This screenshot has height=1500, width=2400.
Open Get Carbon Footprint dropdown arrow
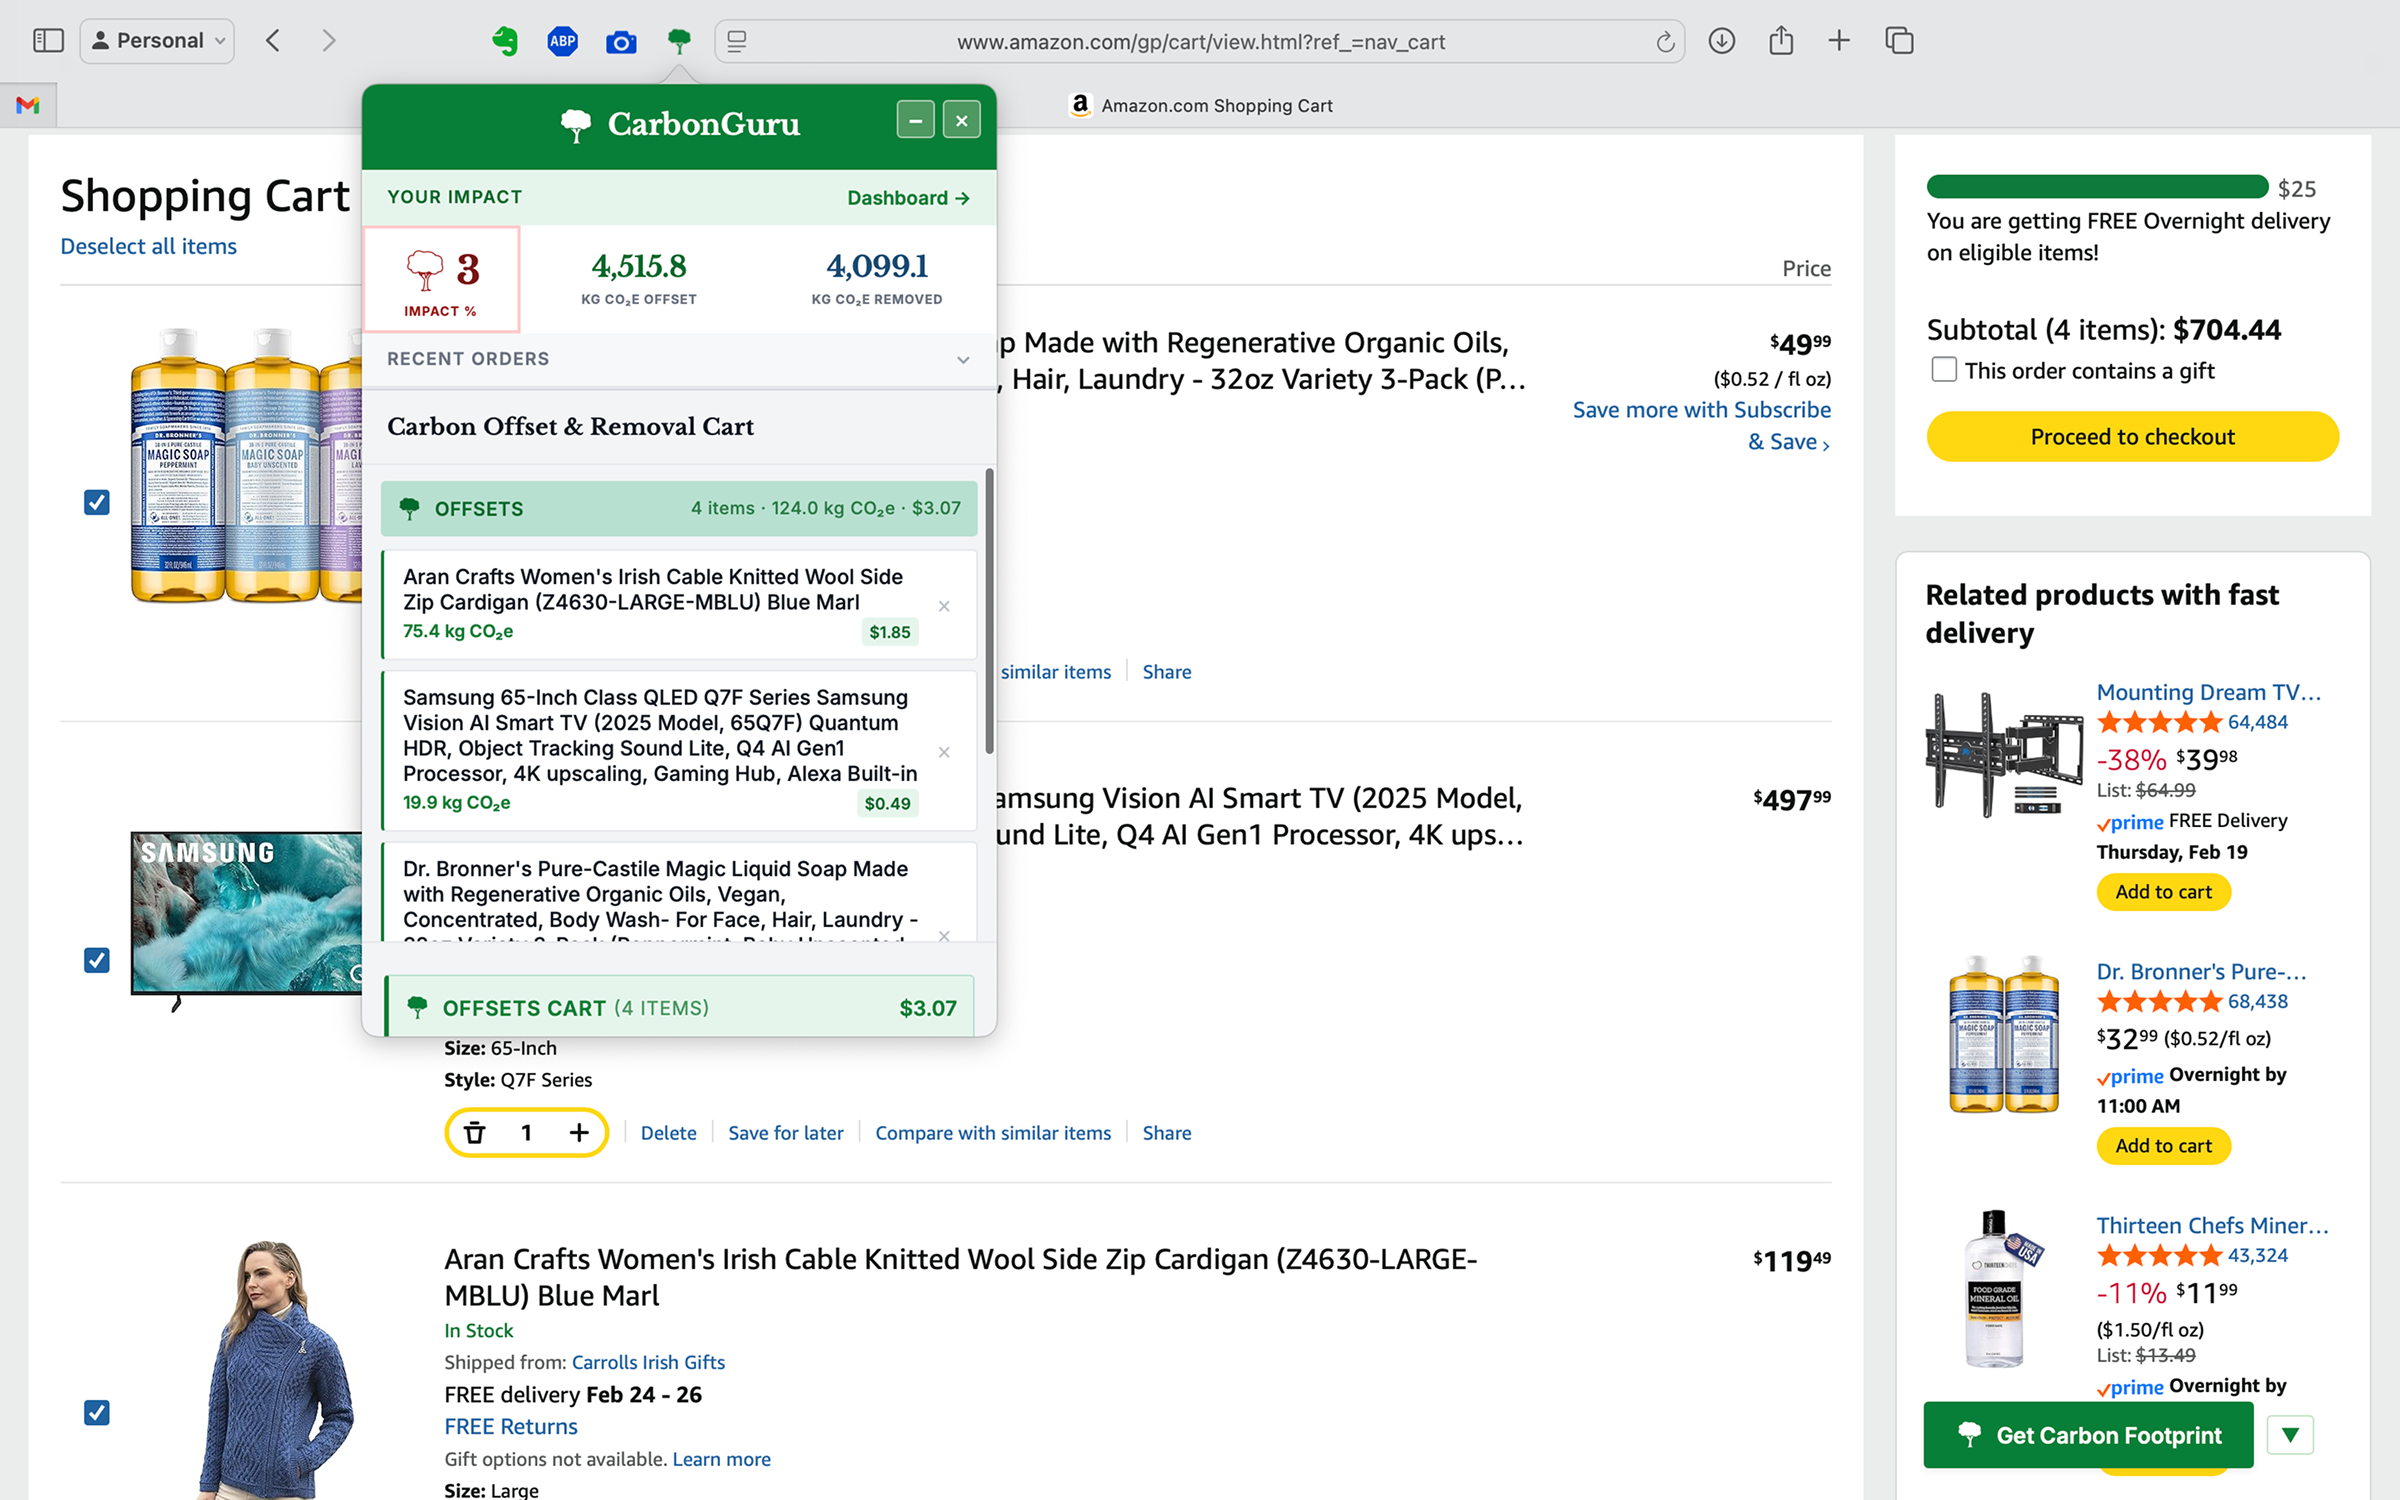click(x=2290, y=1435)
